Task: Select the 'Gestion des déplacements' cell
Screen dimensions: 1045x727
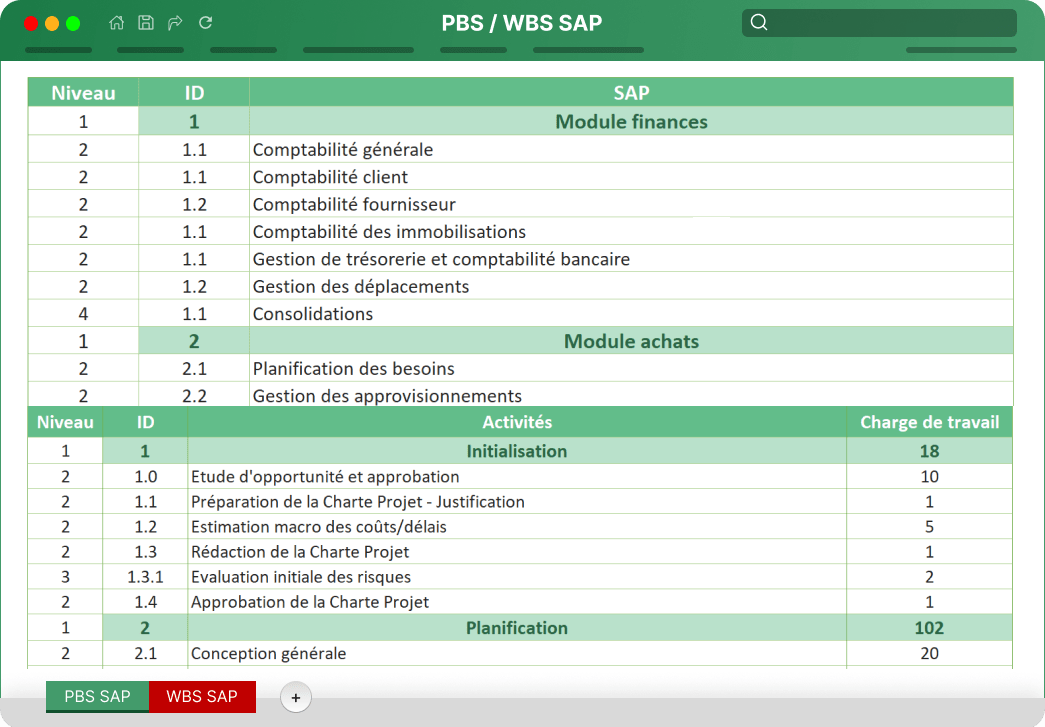Action: (631, 286)
